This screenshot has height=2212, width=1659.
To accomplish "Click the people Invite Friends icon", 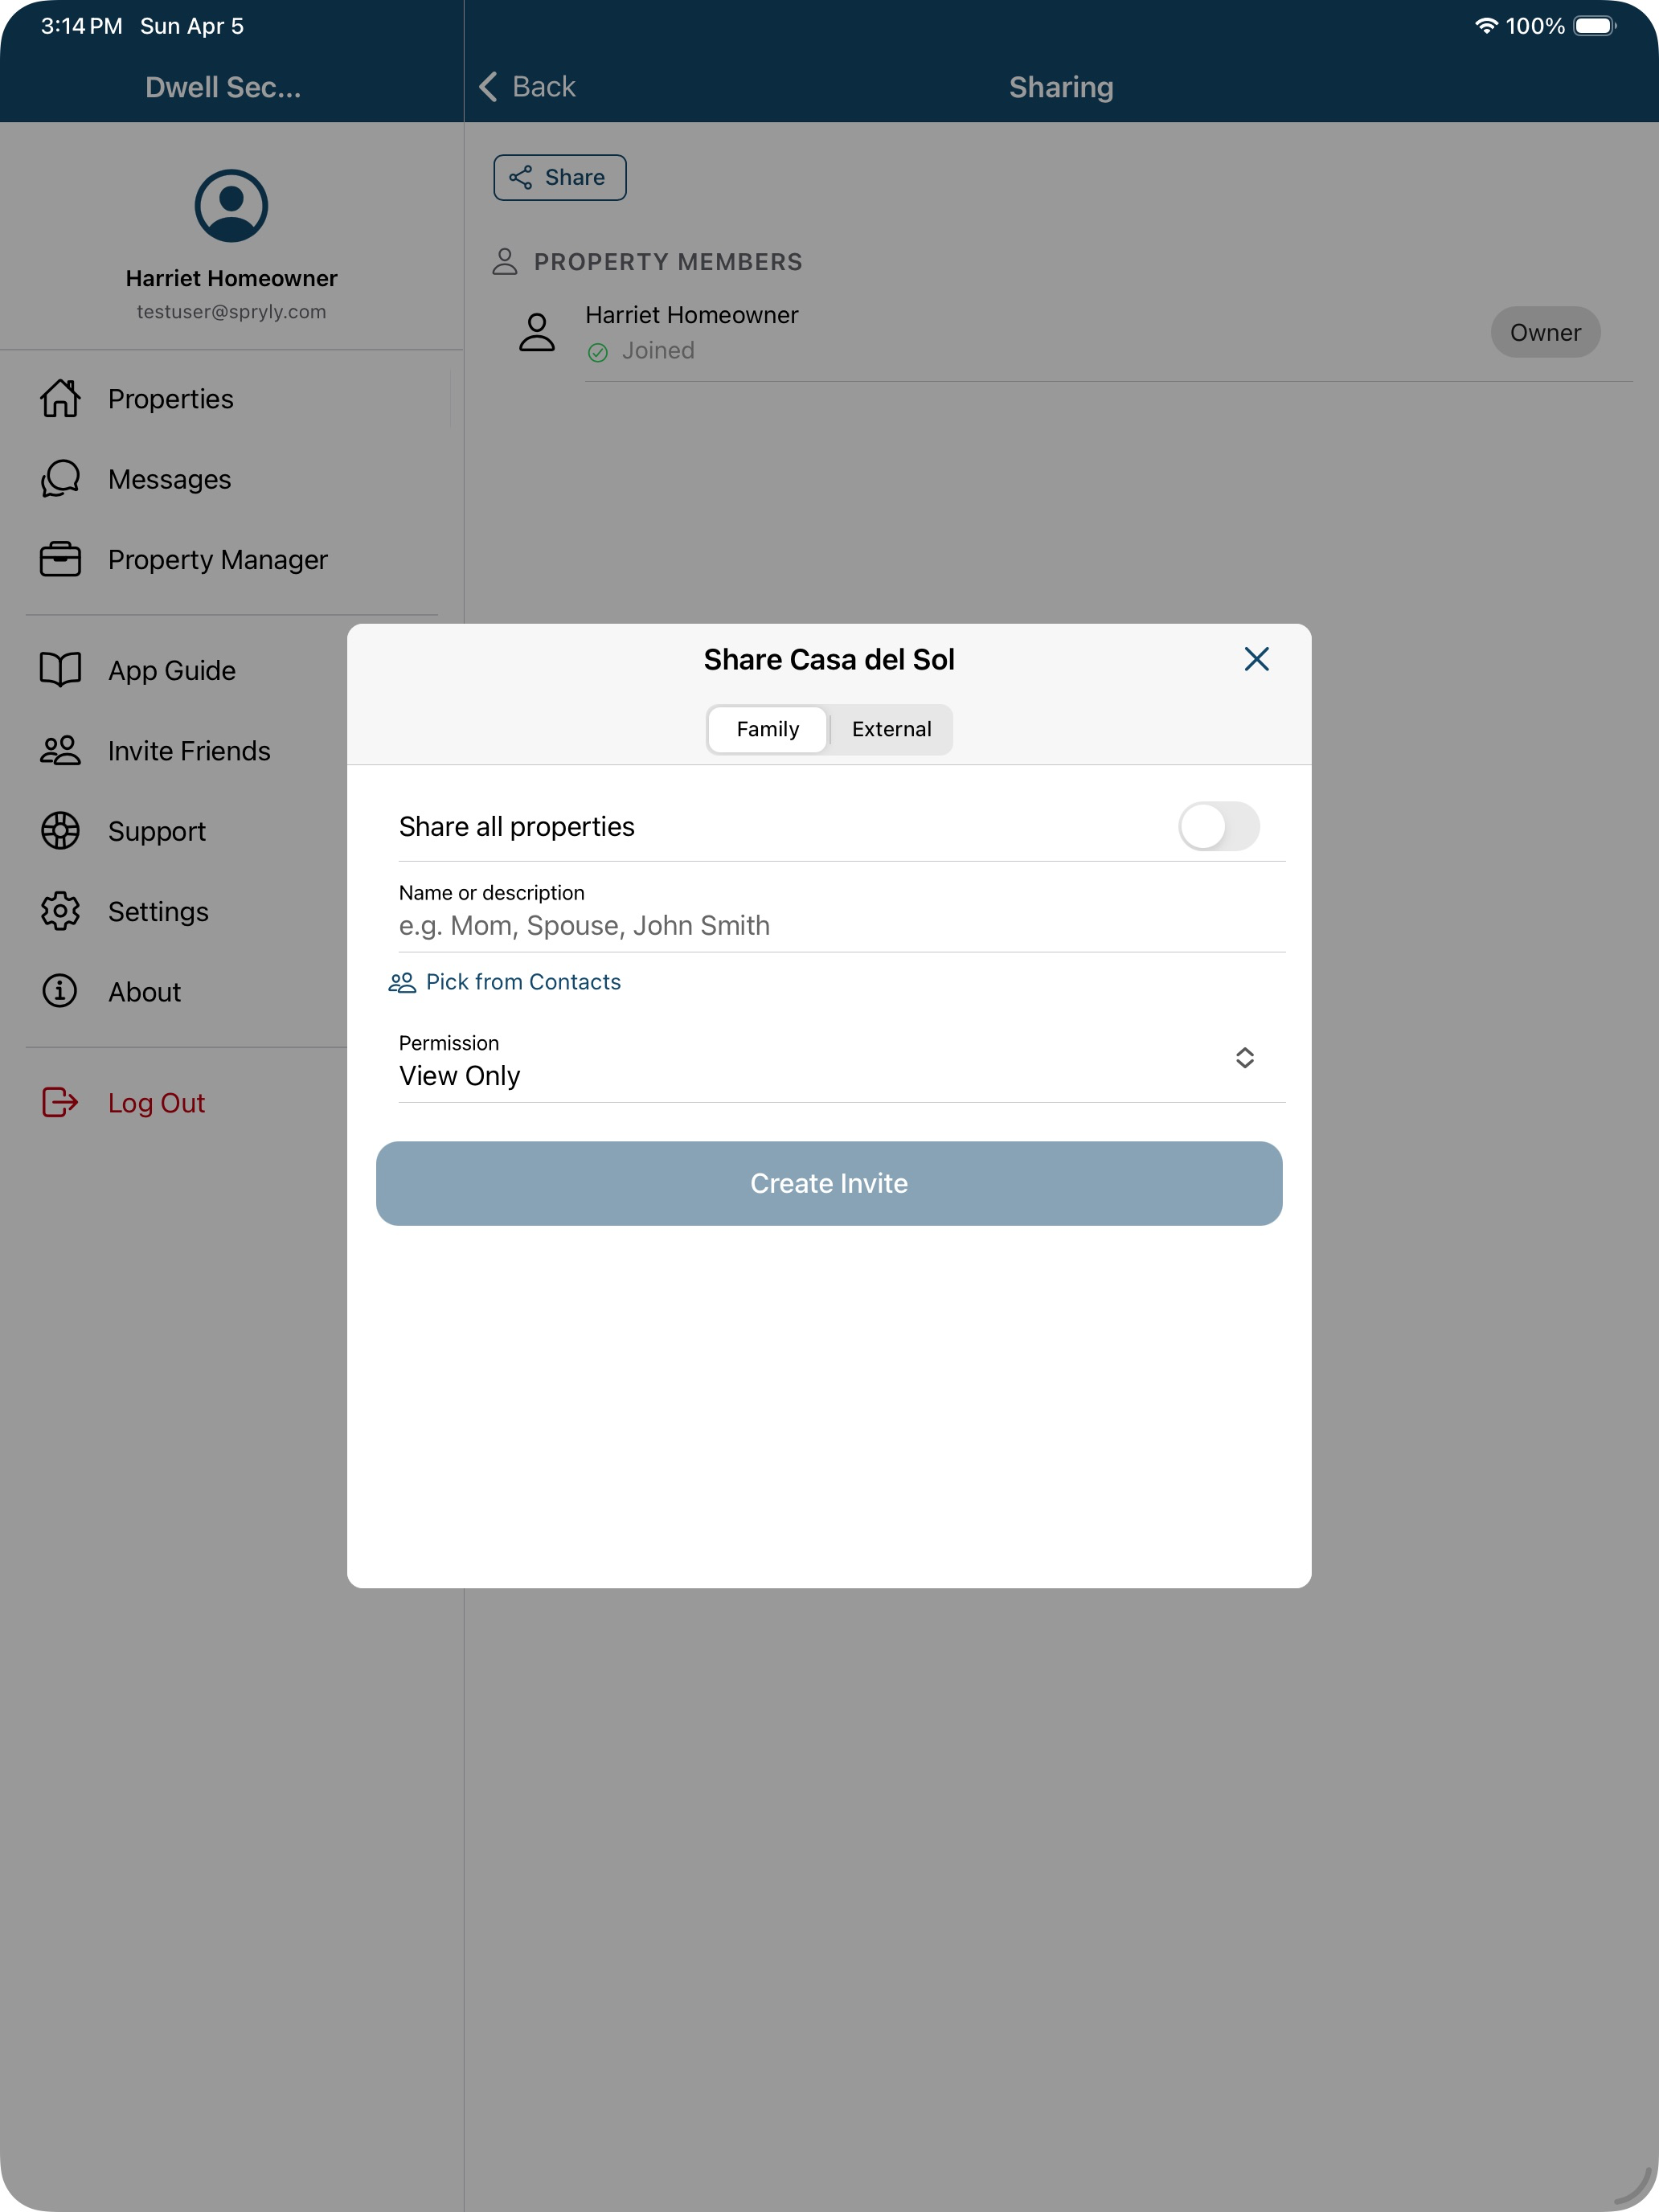I will coord(60,750).
